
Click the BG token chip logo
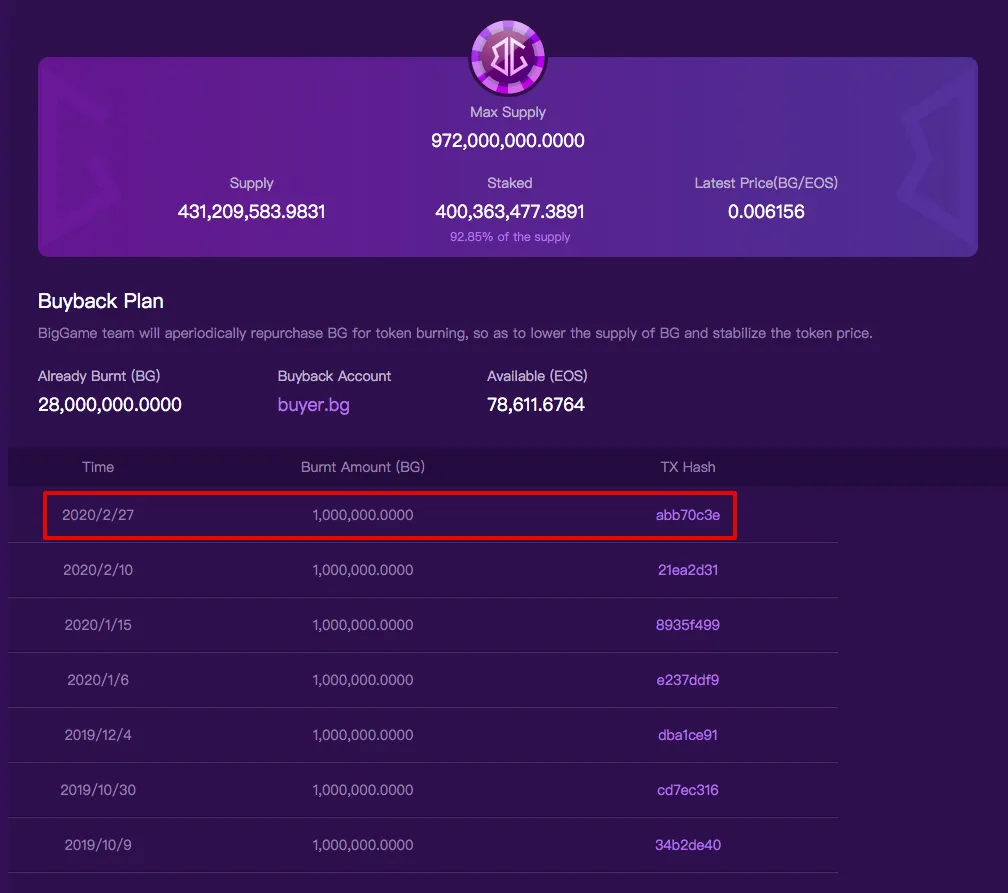pyautogui.click(x=508, y=58)
